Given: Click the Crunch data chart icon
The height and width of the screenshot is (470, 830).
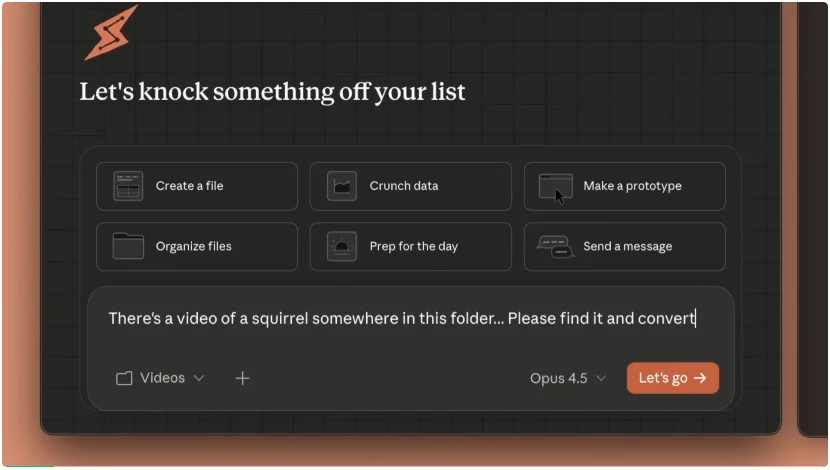Looking at the screenshot, I should 342,186.
